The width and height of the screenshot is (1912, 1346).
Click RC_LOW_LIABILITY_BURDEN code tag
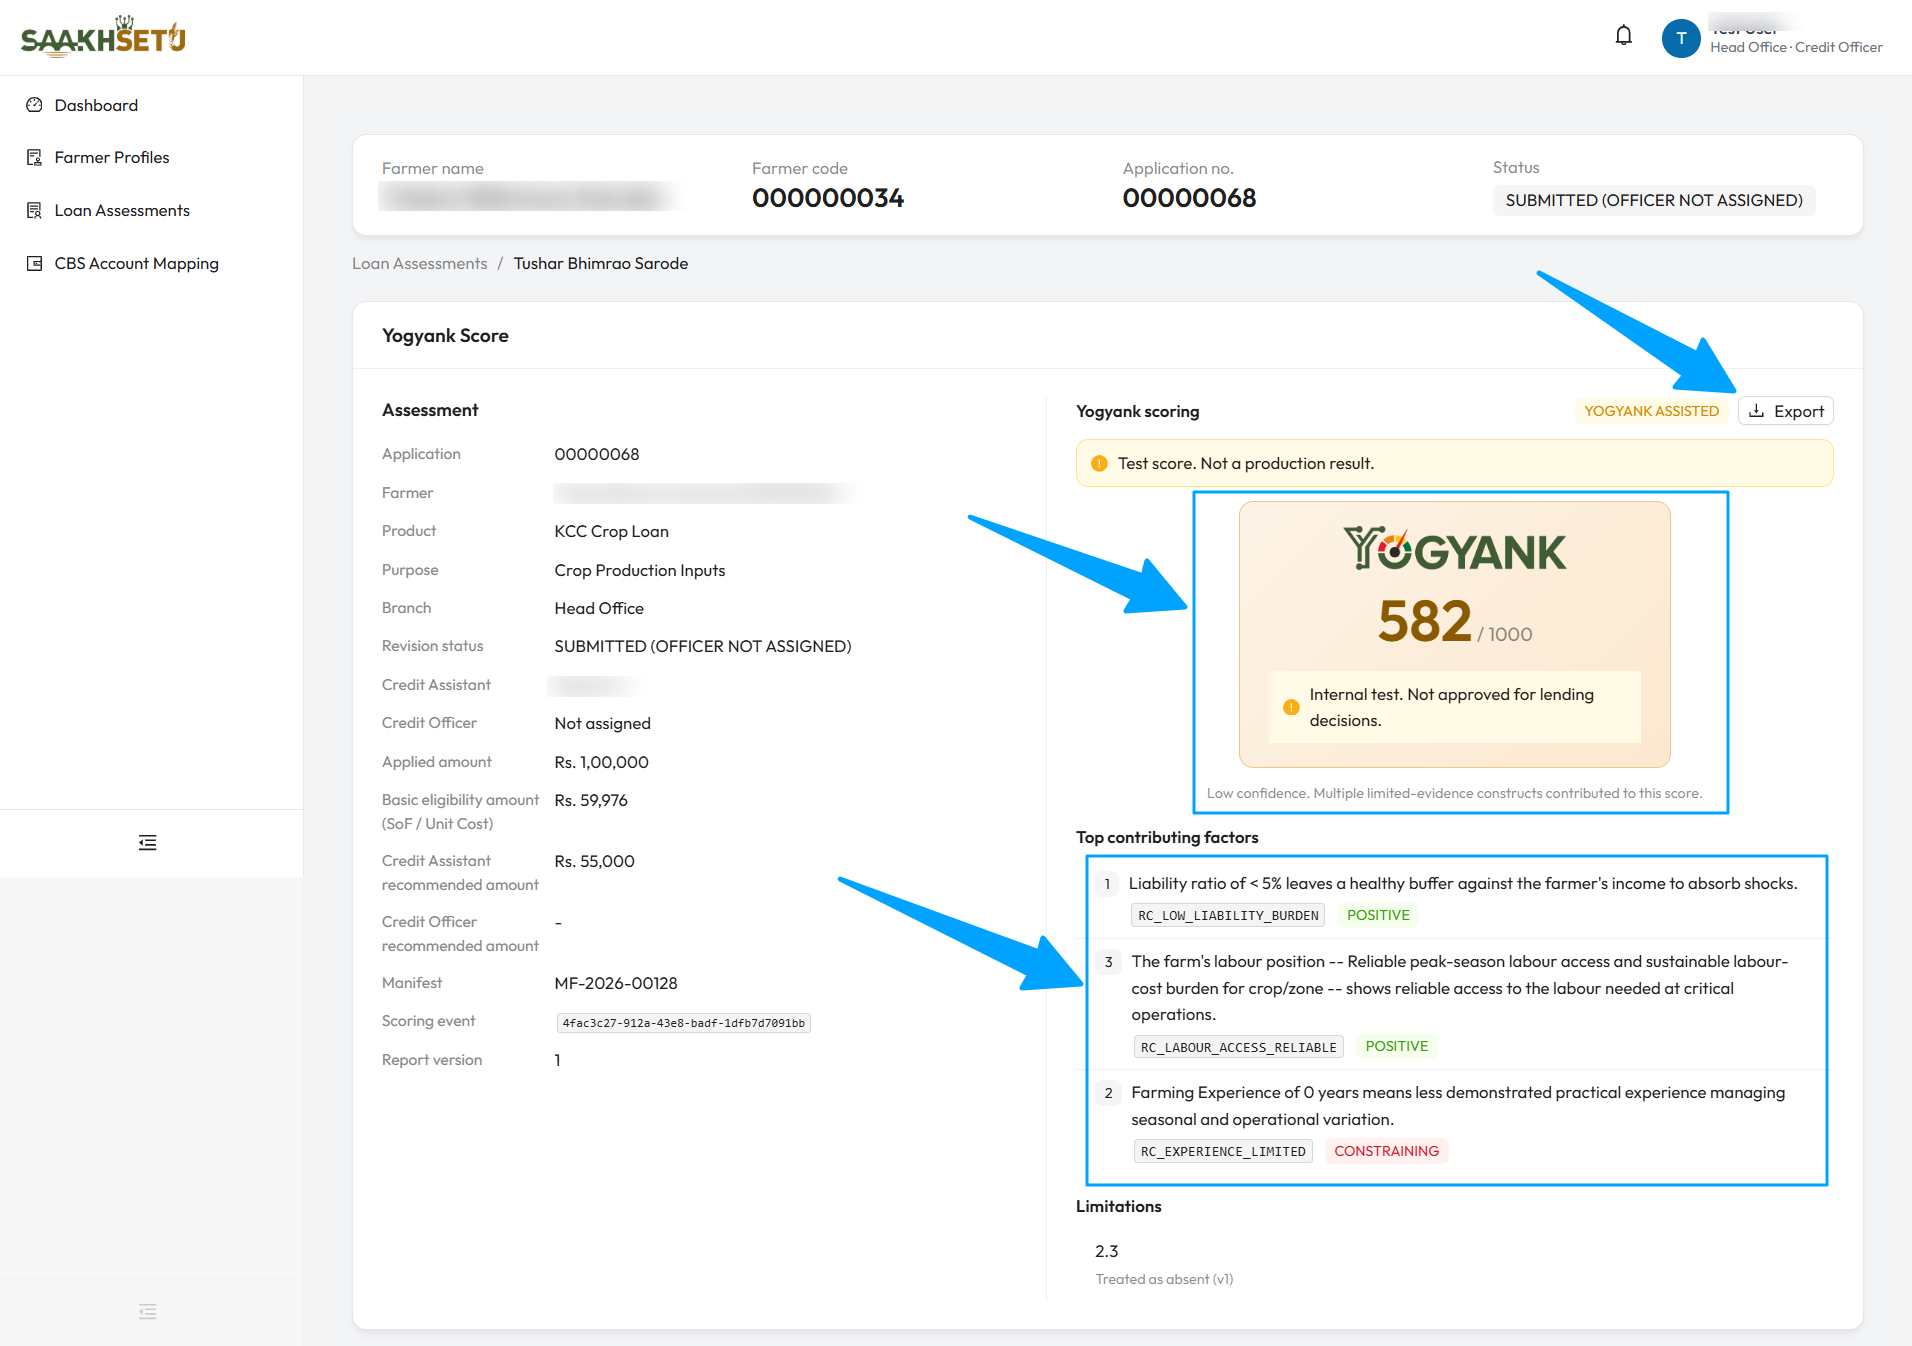(1228, 915)
